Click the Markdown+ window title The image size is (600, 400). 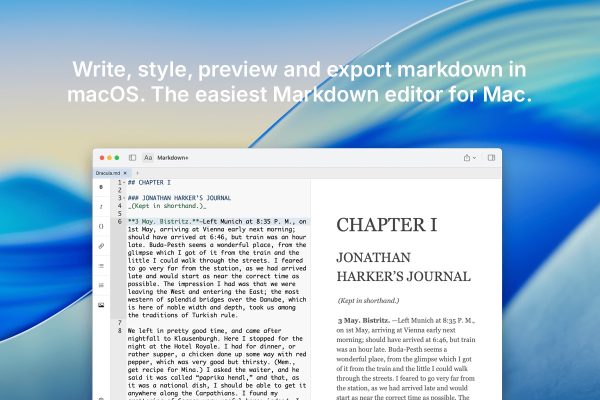tap(173, 158)
